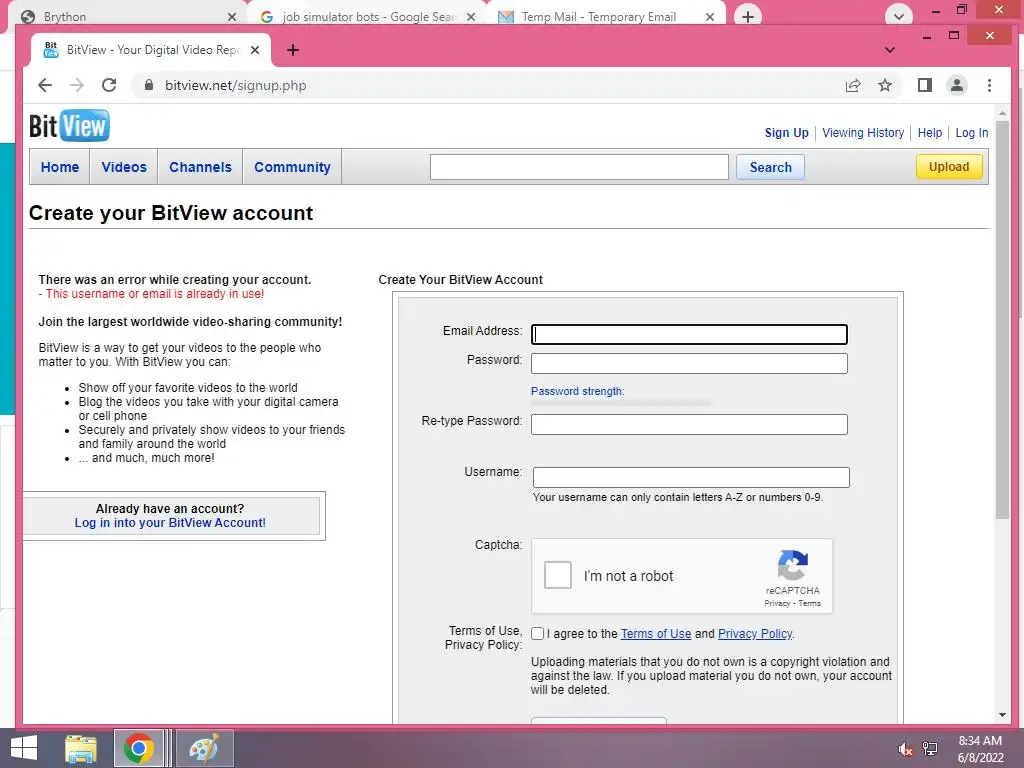Image resolution: width=1024 pixels, height=768 pixels.
Task: Click the password strength meter bar
Action: pyautogui.click(x=620, y=403)
